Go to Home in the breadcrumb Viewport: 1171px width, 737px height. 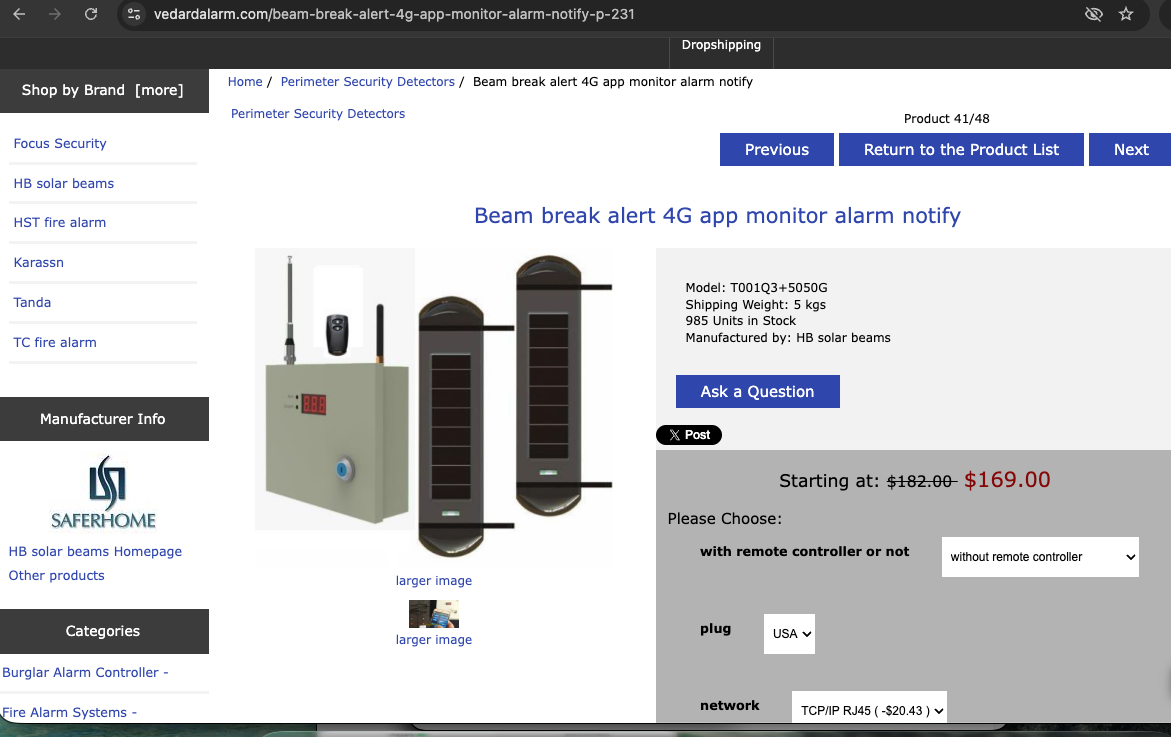(x=245, y=82)
